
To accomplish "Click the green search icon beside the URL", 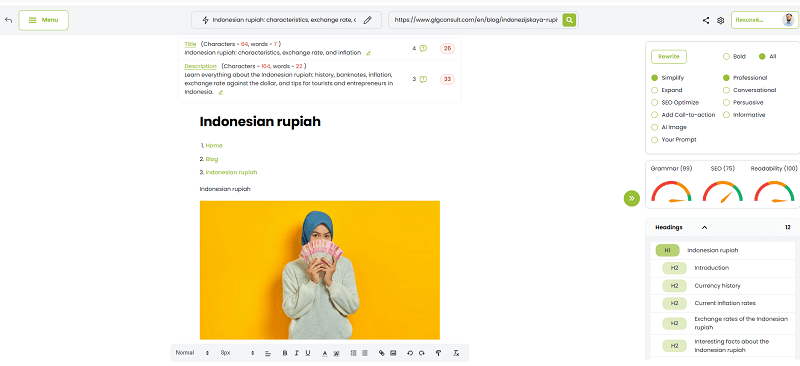I will 569,20.
